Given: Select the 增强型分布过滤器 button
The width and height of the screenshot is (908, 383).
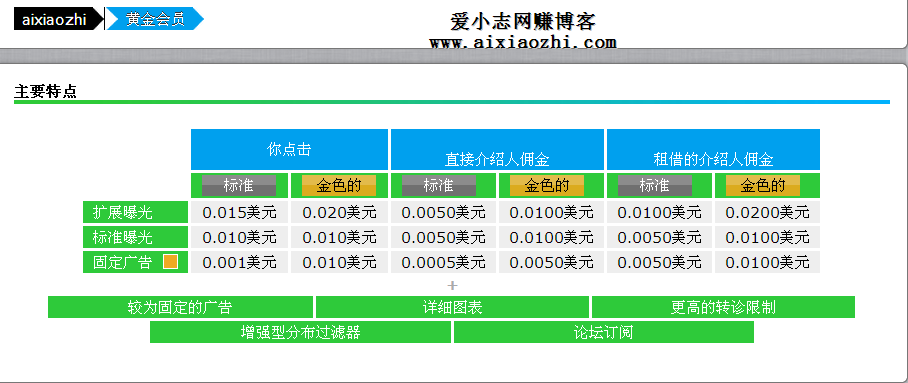Looking at the screenshot, I should 300,332.
